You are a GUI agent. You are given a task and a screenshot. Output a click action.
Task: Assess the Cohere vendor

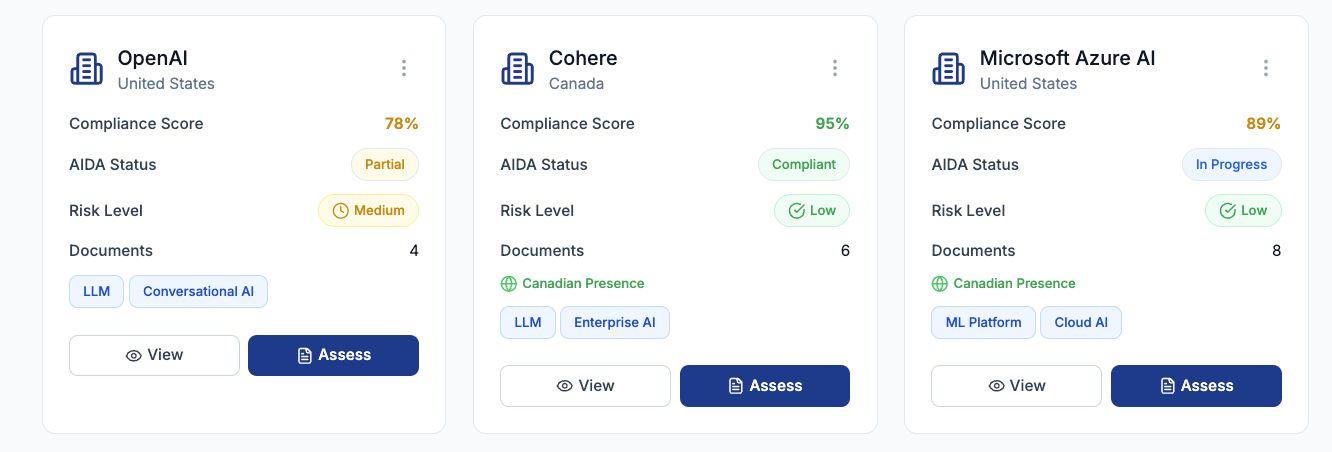[x=765, y=386]
